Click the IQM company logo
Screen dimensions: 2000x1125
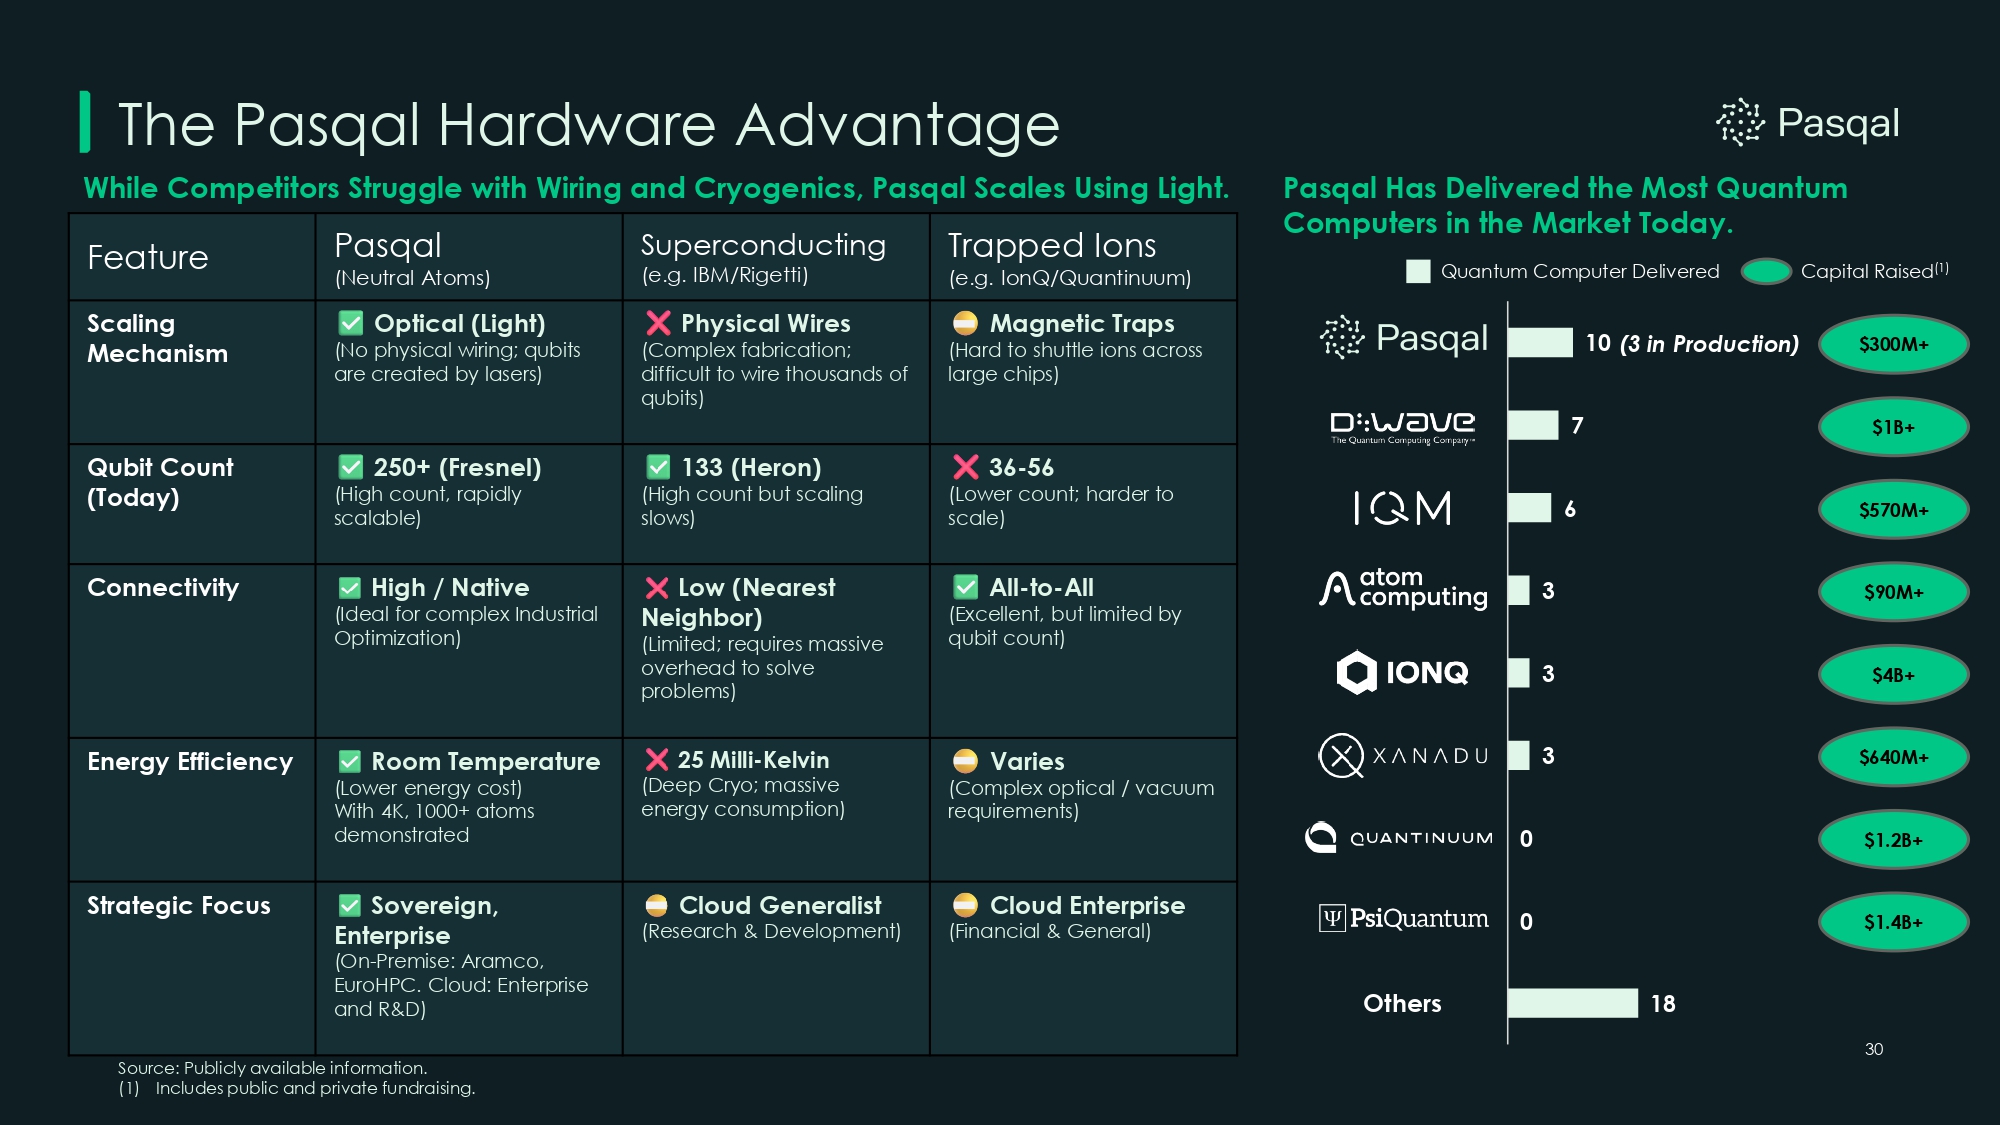point(1402,508)
